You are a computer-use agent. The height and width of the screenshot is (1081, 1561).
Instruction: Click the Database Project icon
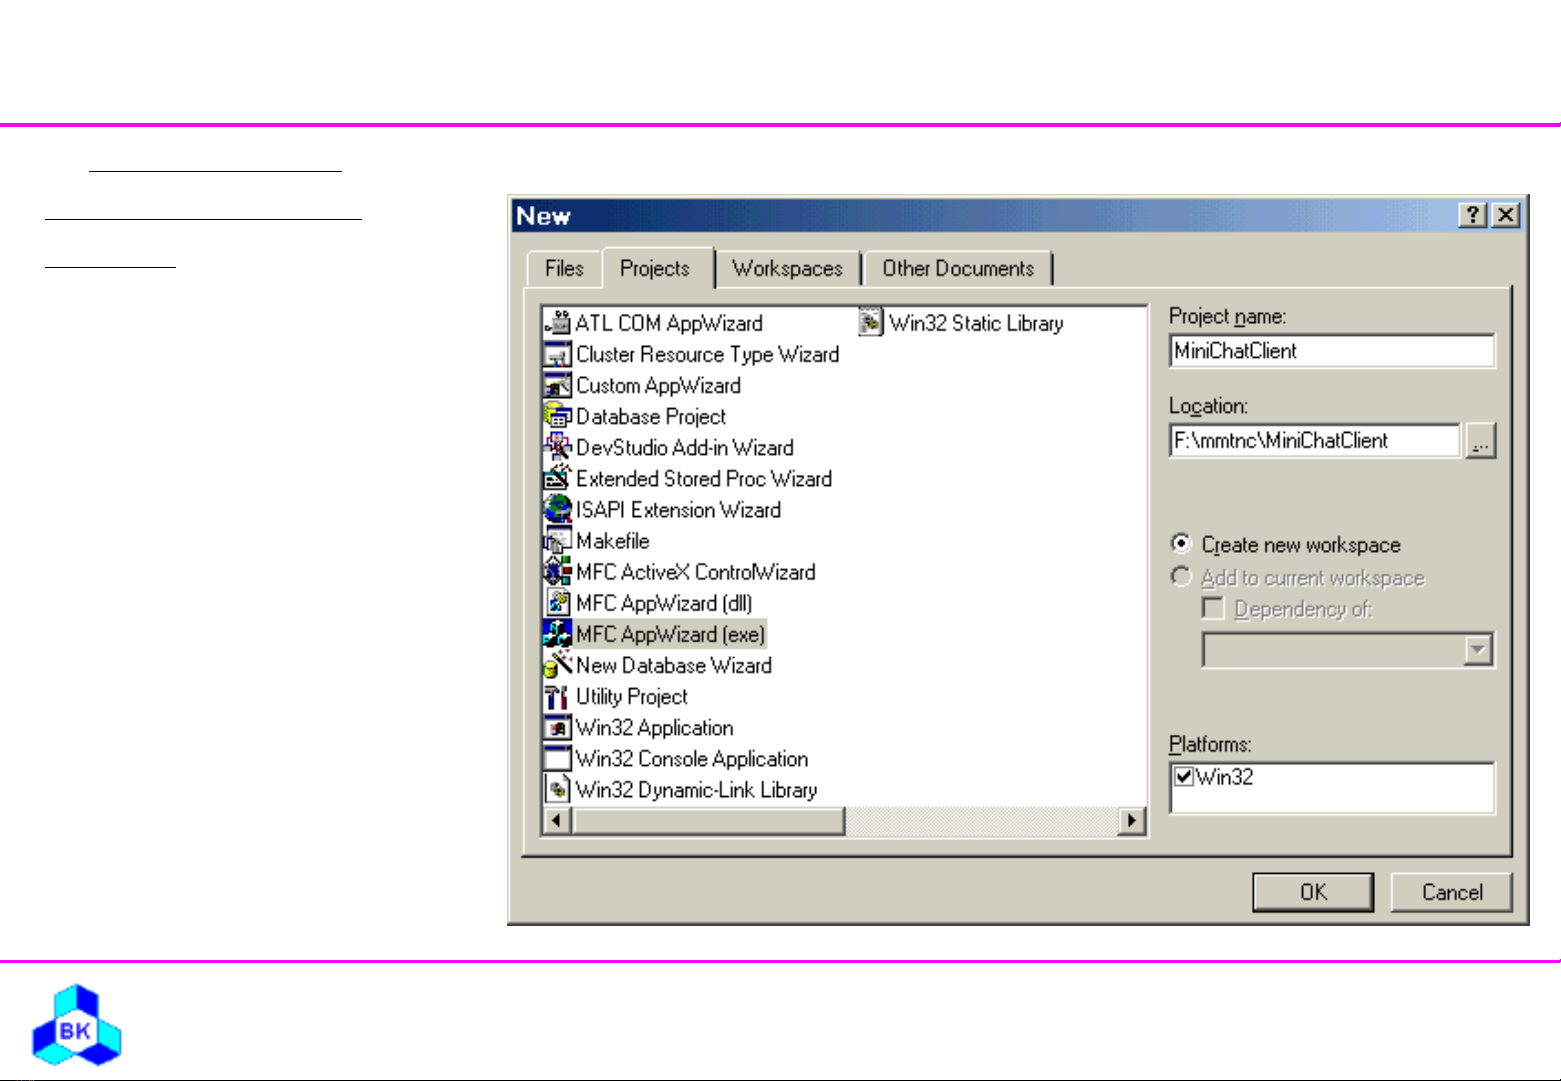click(x=557, y=416)
